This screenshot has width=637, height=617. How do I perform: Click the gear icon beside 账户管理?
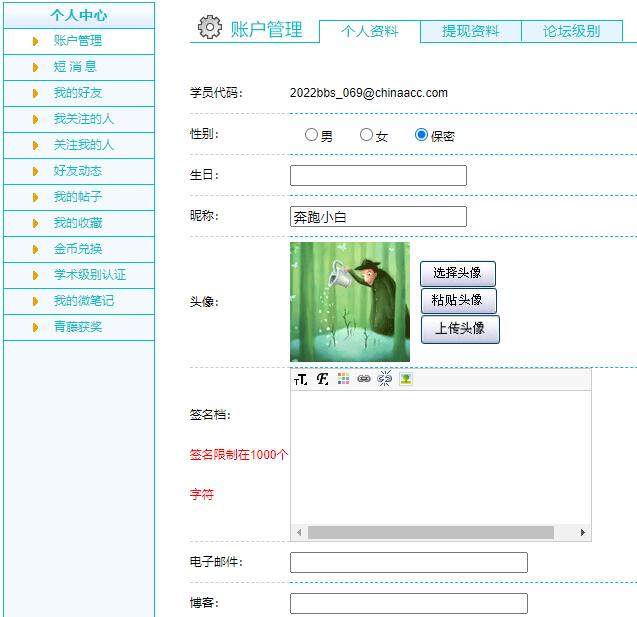(x=209, y=28)
